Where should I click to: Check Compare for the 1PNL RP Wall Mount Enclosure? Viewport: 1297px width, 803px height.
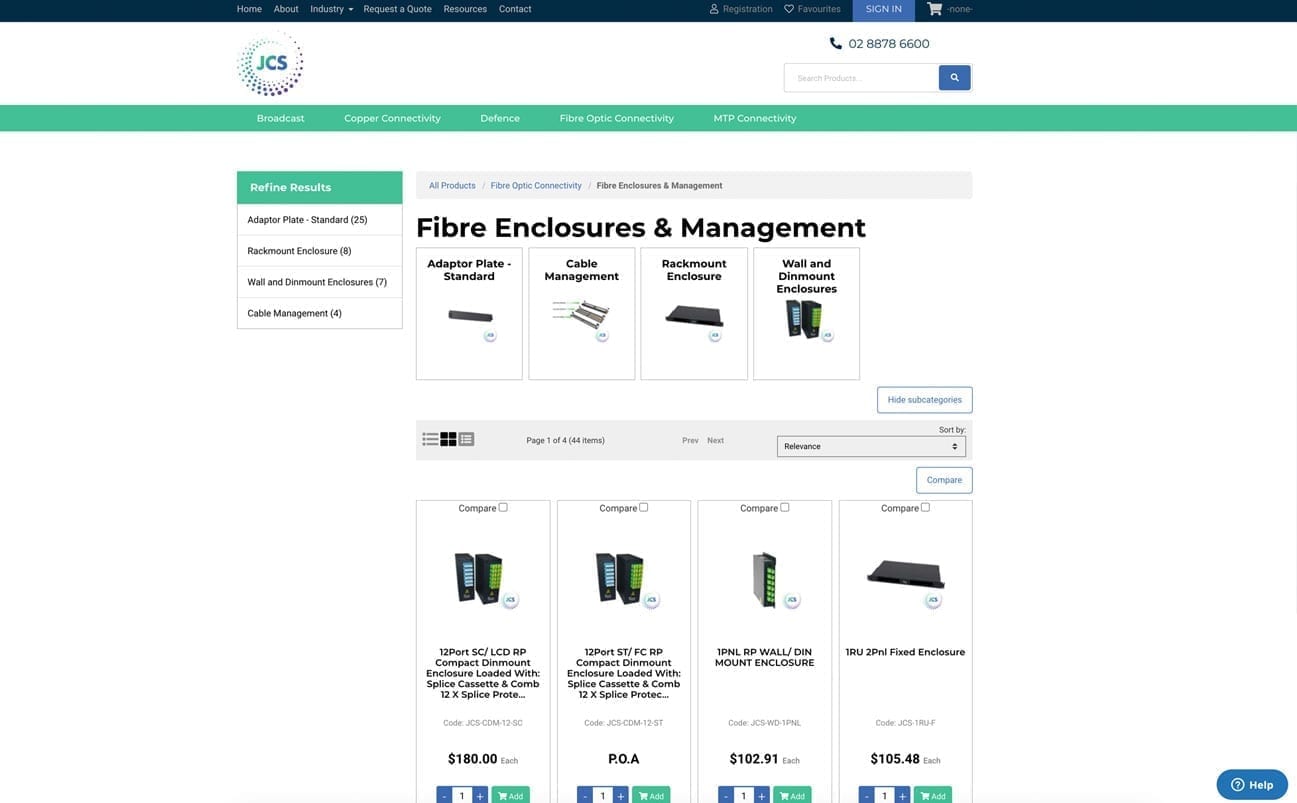click(x=783, y=506)
